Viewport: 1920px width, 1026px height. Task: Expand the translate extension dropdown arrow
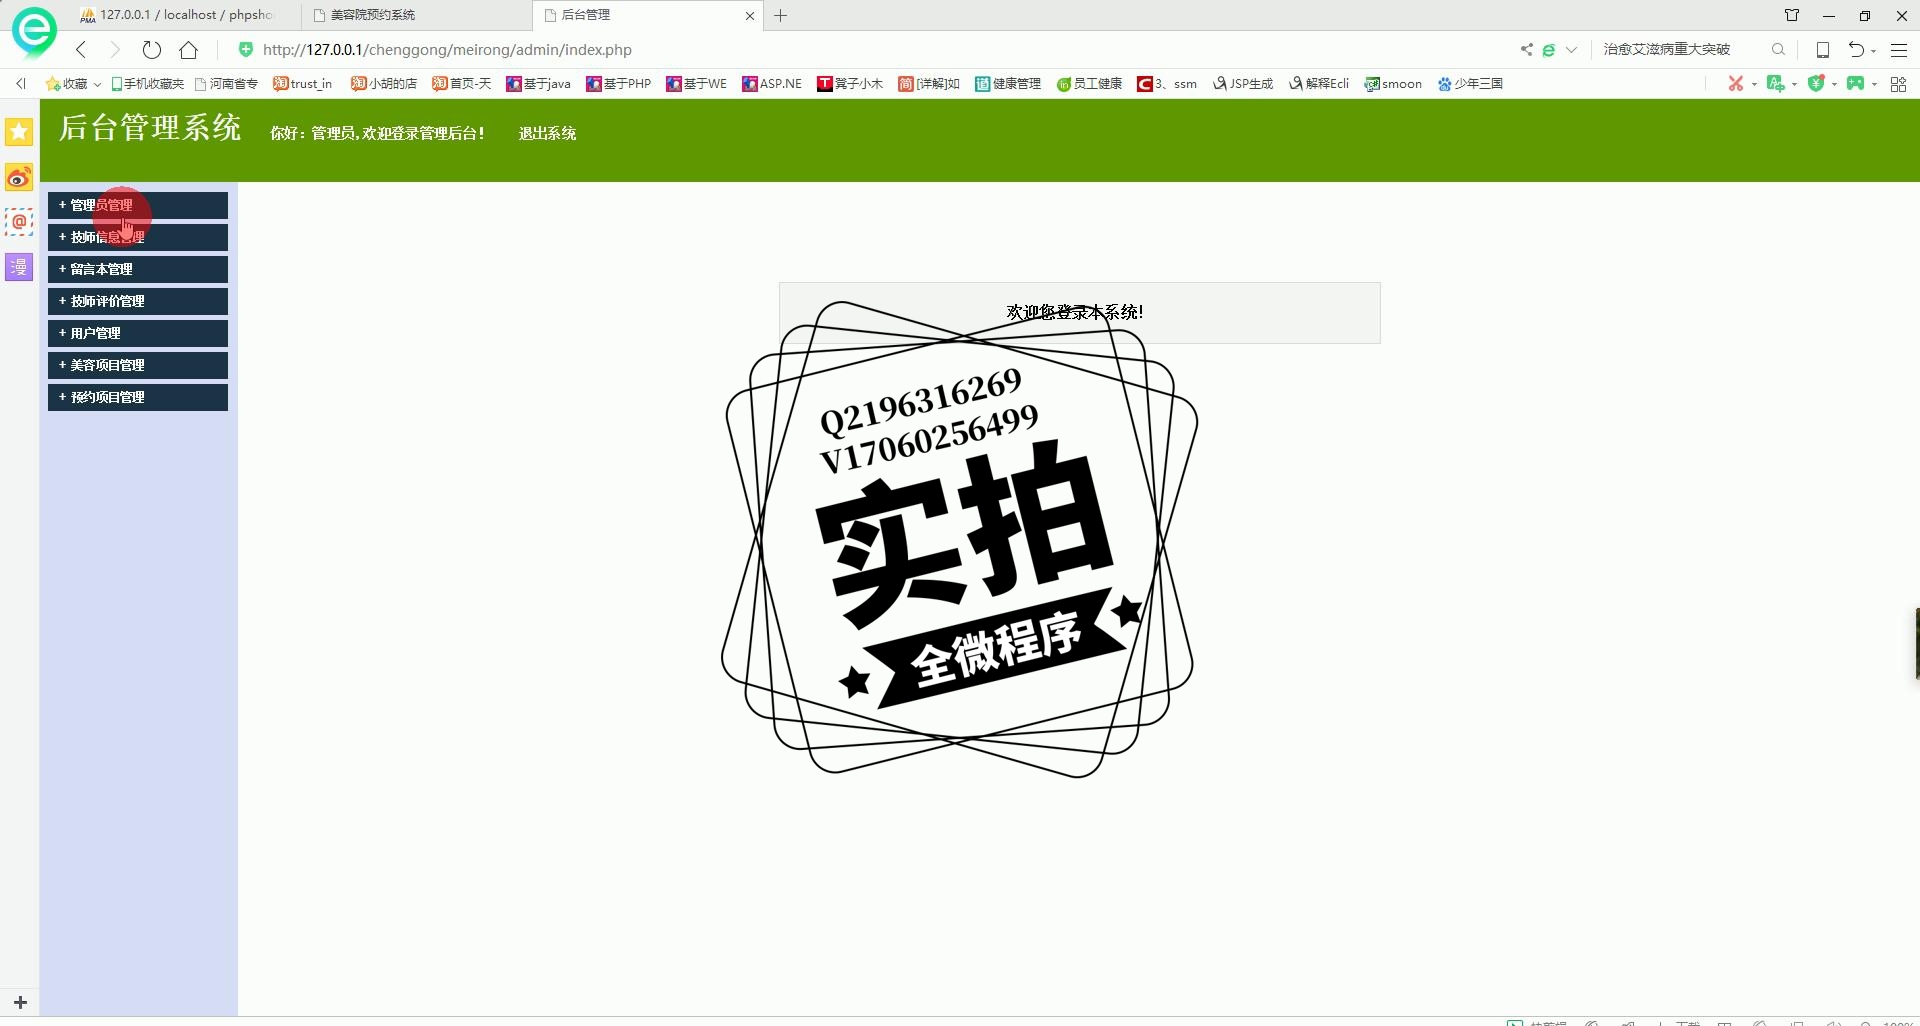[x=1794, y=84]
